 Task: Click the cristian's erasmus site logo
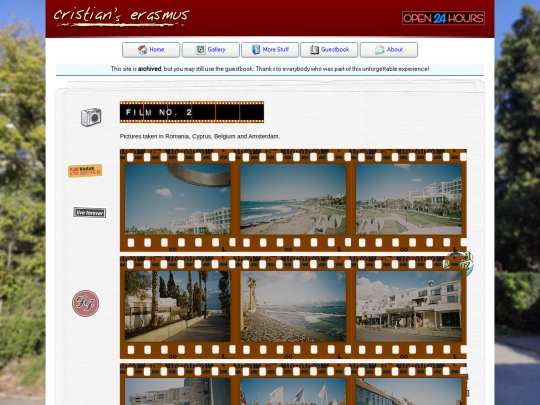121,17
